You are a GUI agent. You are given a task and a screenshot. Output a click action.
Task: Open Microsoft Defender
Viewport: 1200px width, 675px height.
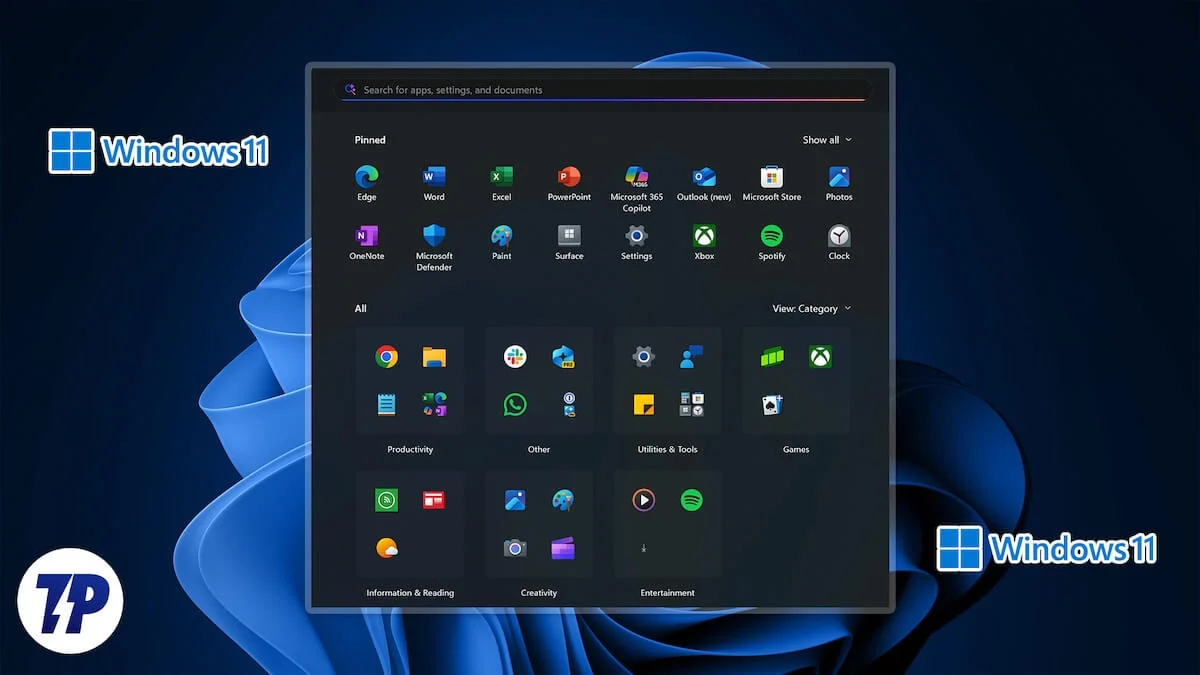coord(433,237)
